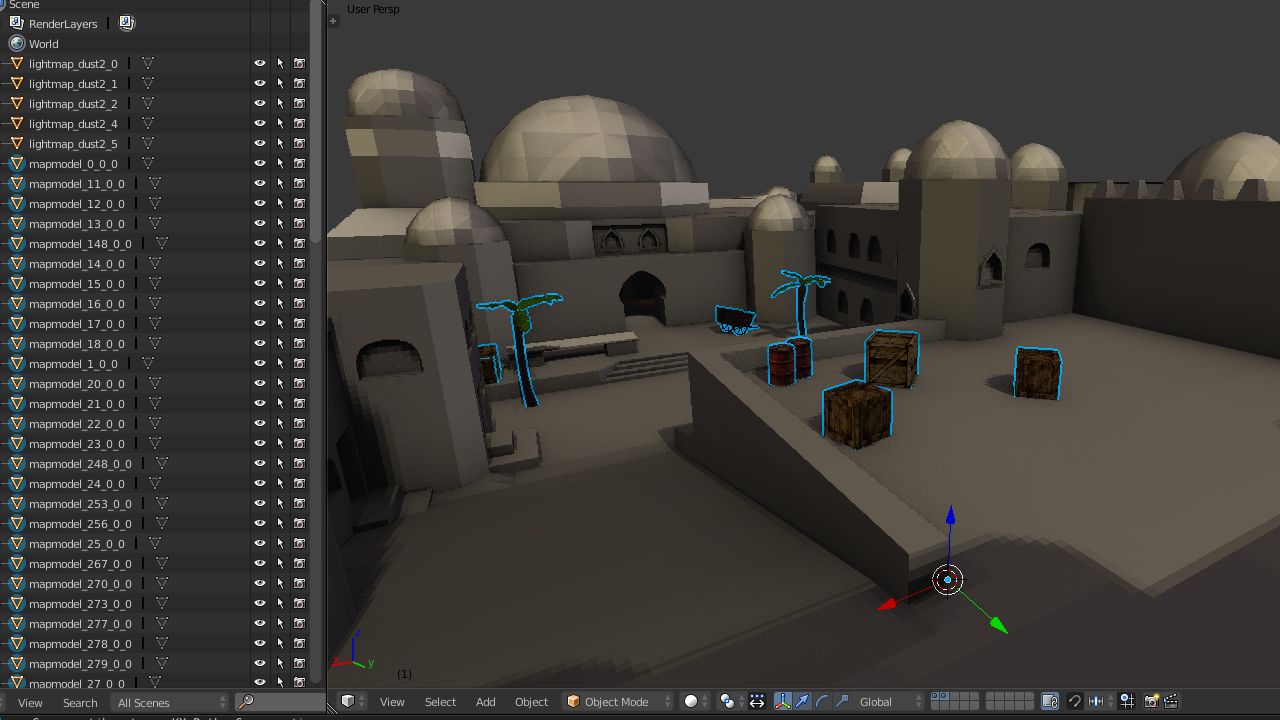The width and height of the screenshot is (1280, 720).
Task: Toggle selectability cursor for lightmap_dust2_2
Action: coord(280,103)
